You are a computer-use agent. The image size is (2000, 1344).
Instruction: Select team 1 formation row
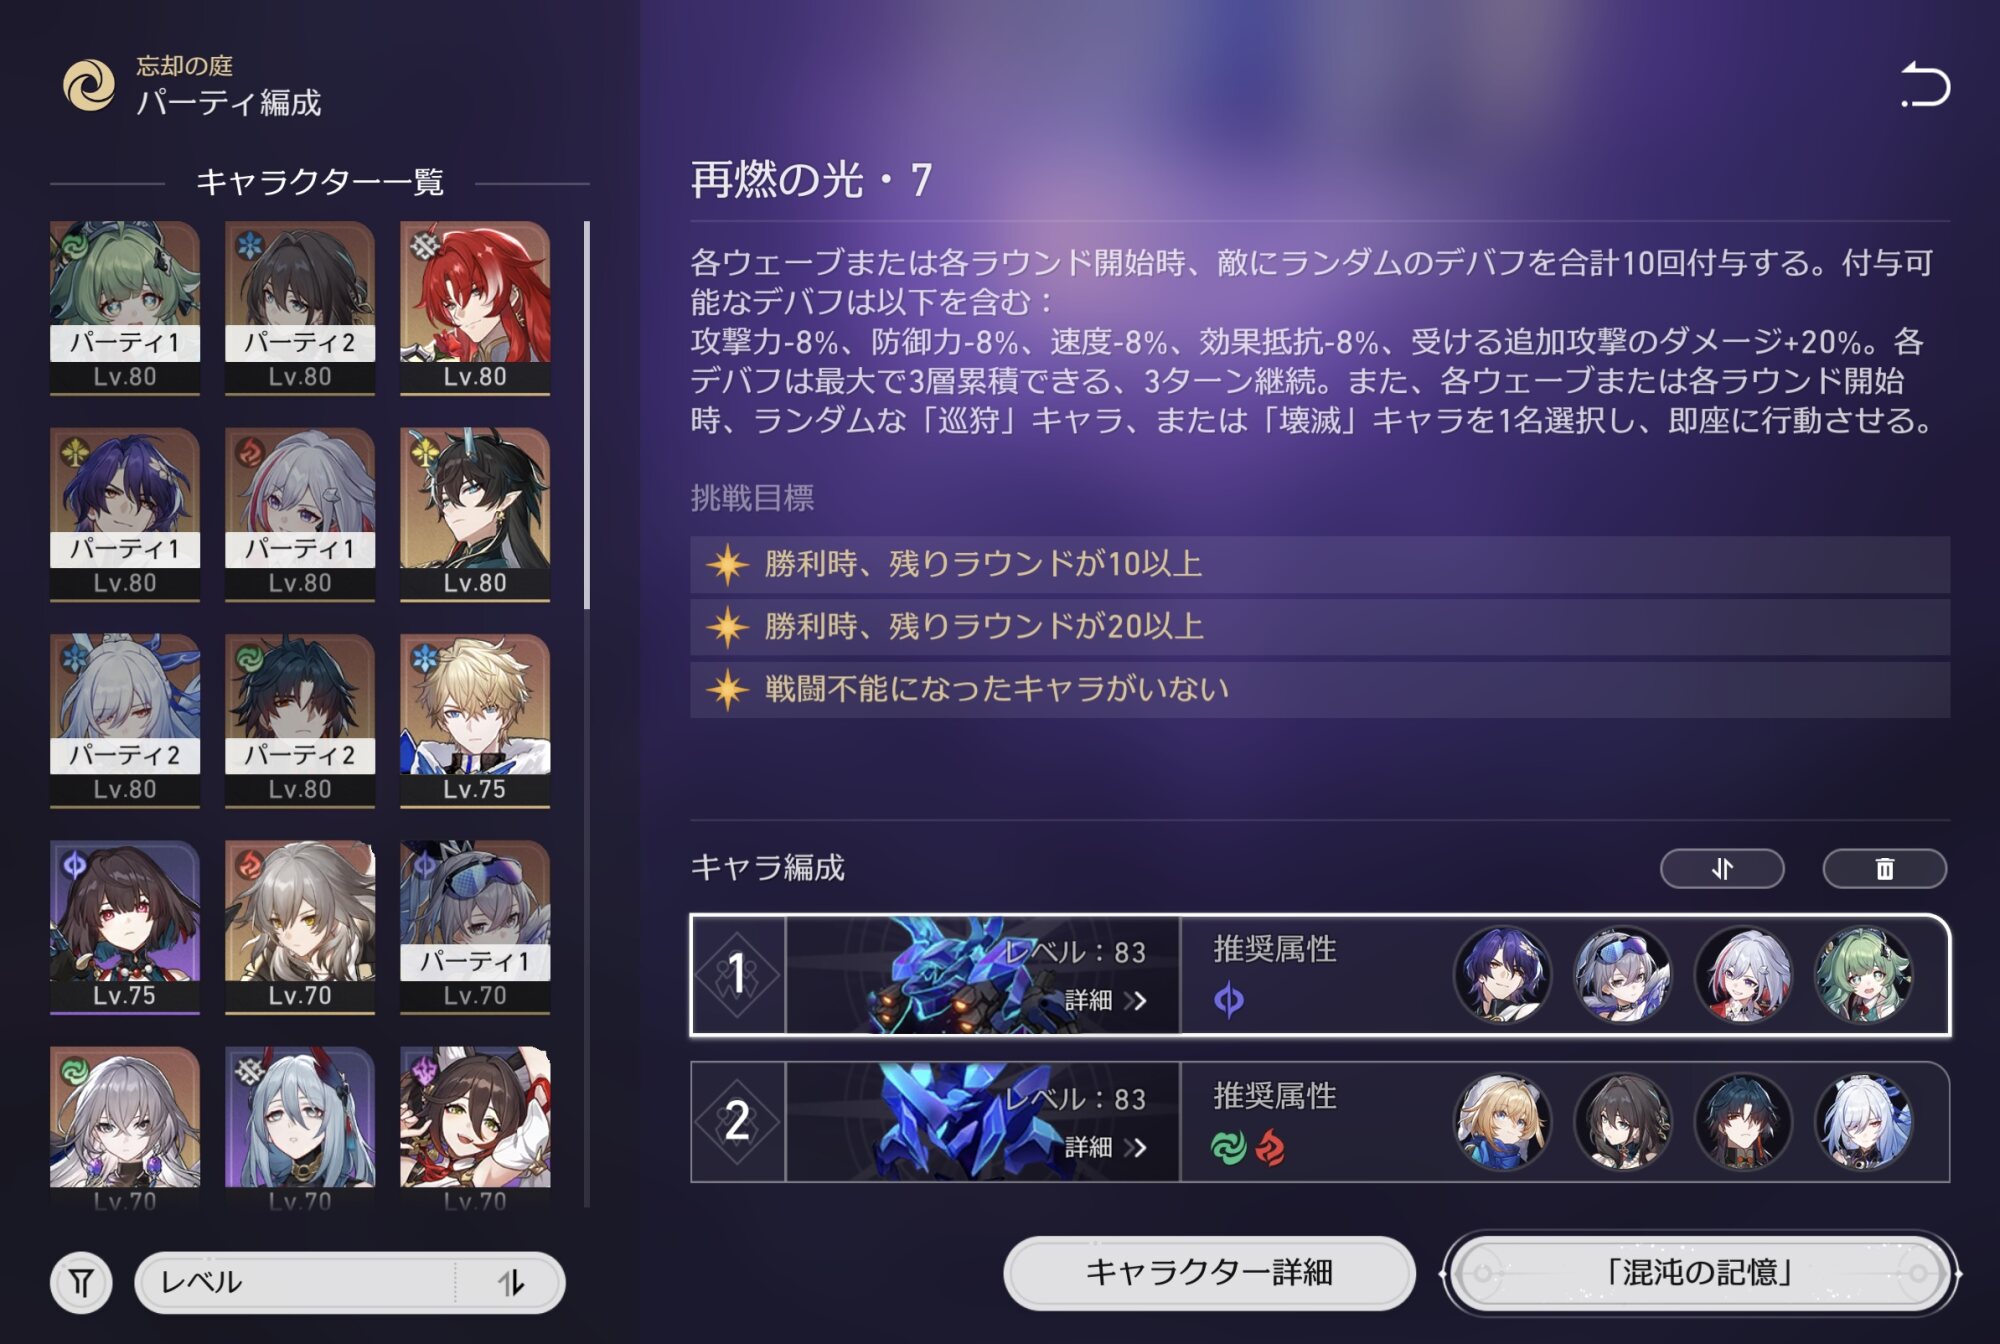coord(1320,974)
